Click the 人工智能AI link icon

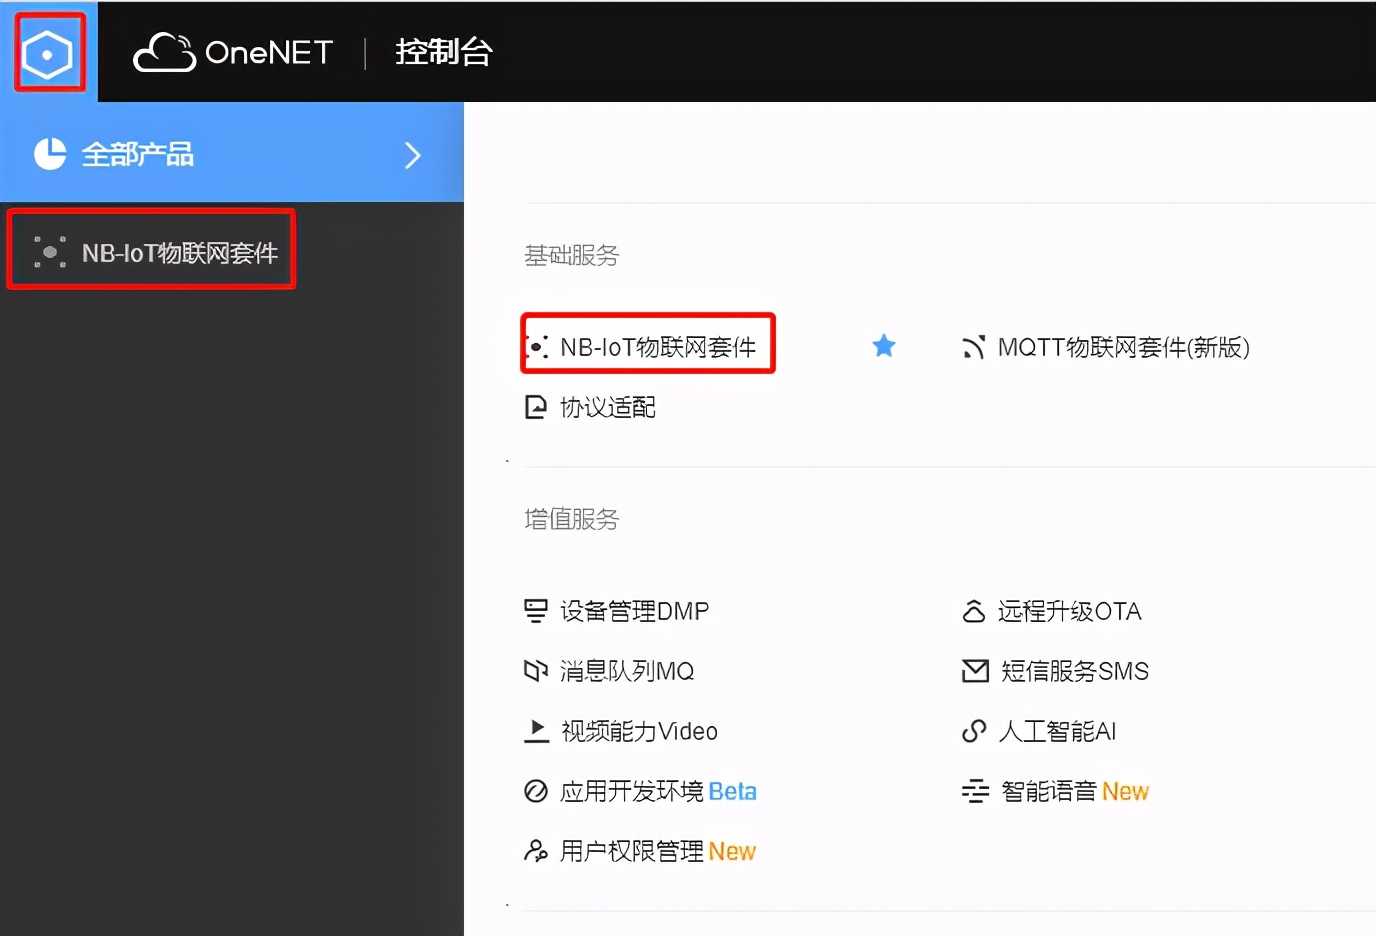[x=974, y=731]
